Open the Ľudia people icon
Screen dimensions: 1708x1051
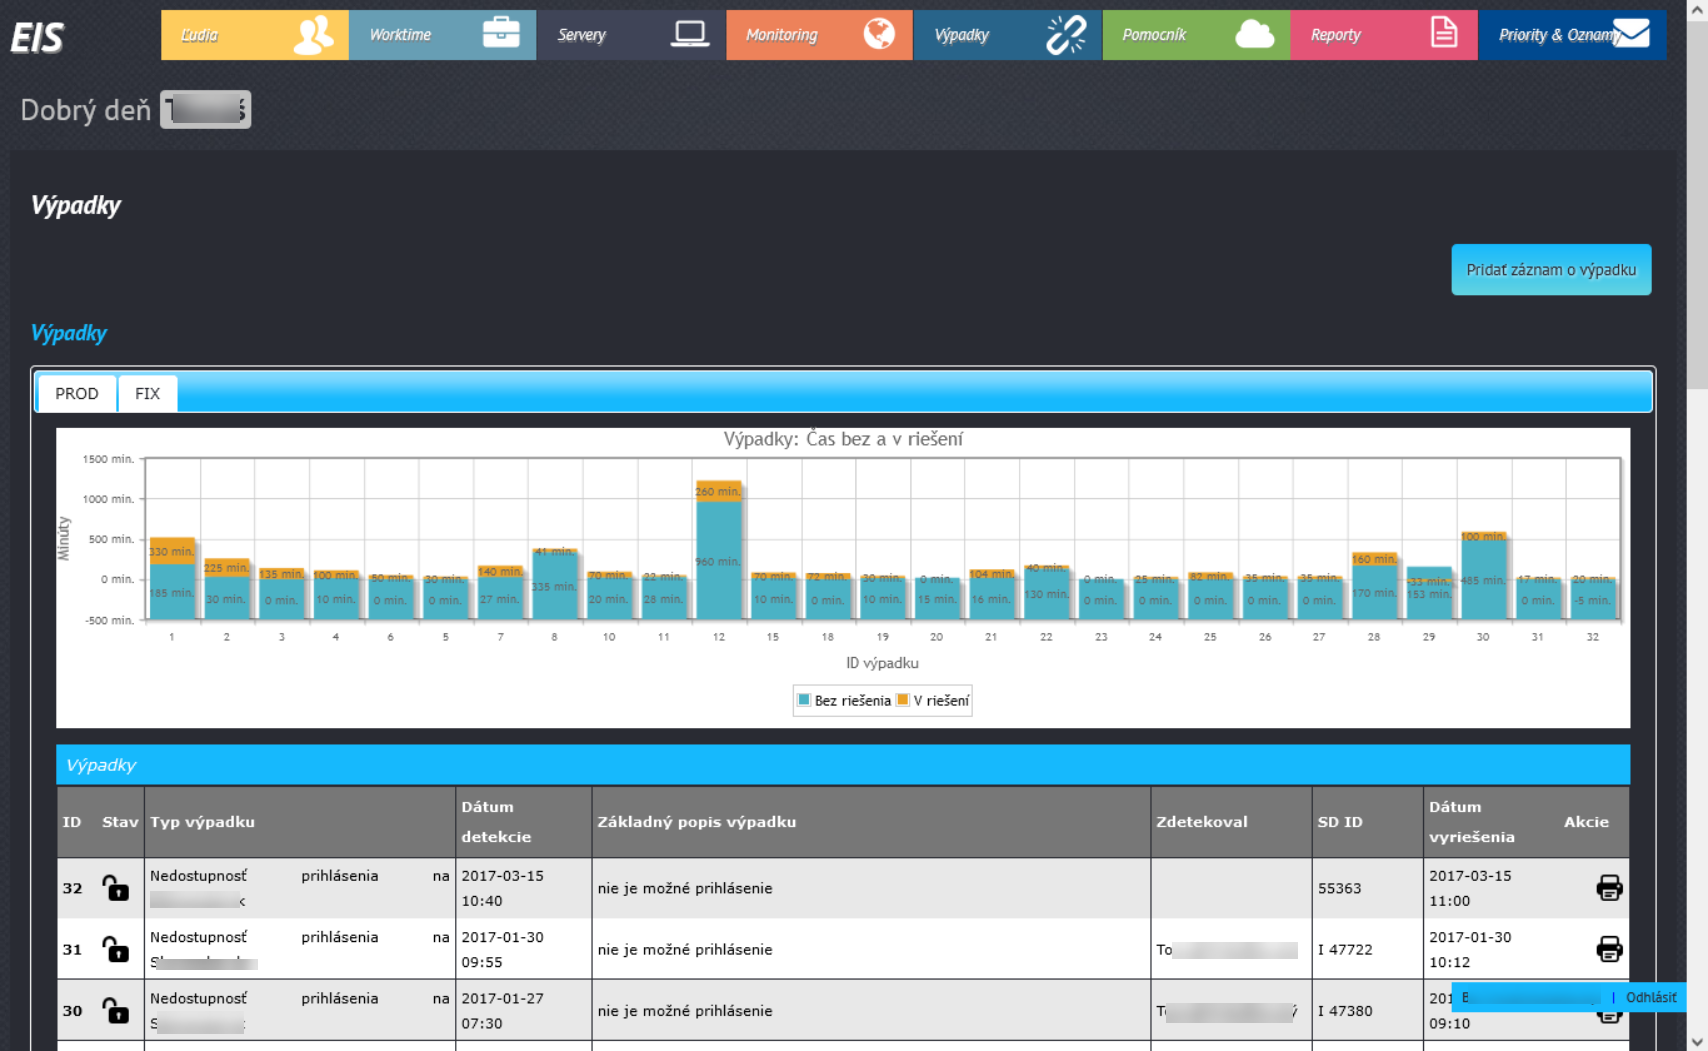pyautogui.click(x=311, y=34)
